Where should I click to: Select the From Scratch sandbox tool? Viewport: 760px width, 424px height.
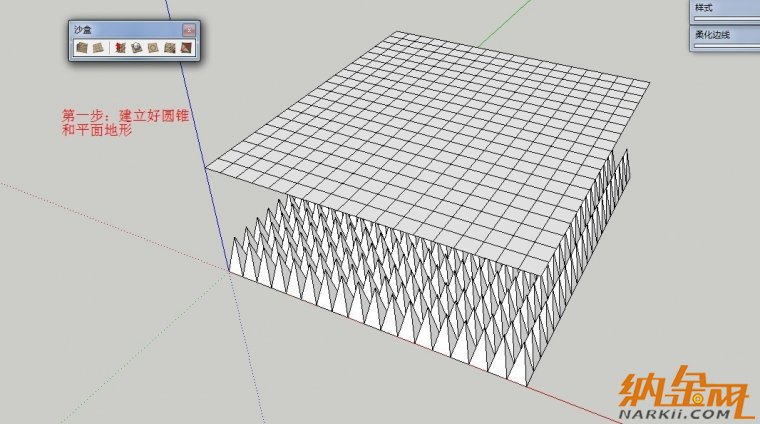click(97, 47)
